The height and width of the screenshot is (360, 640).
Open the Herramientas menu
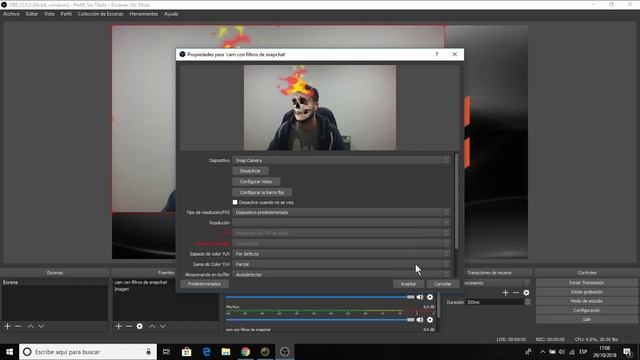(x=144, y=14)
